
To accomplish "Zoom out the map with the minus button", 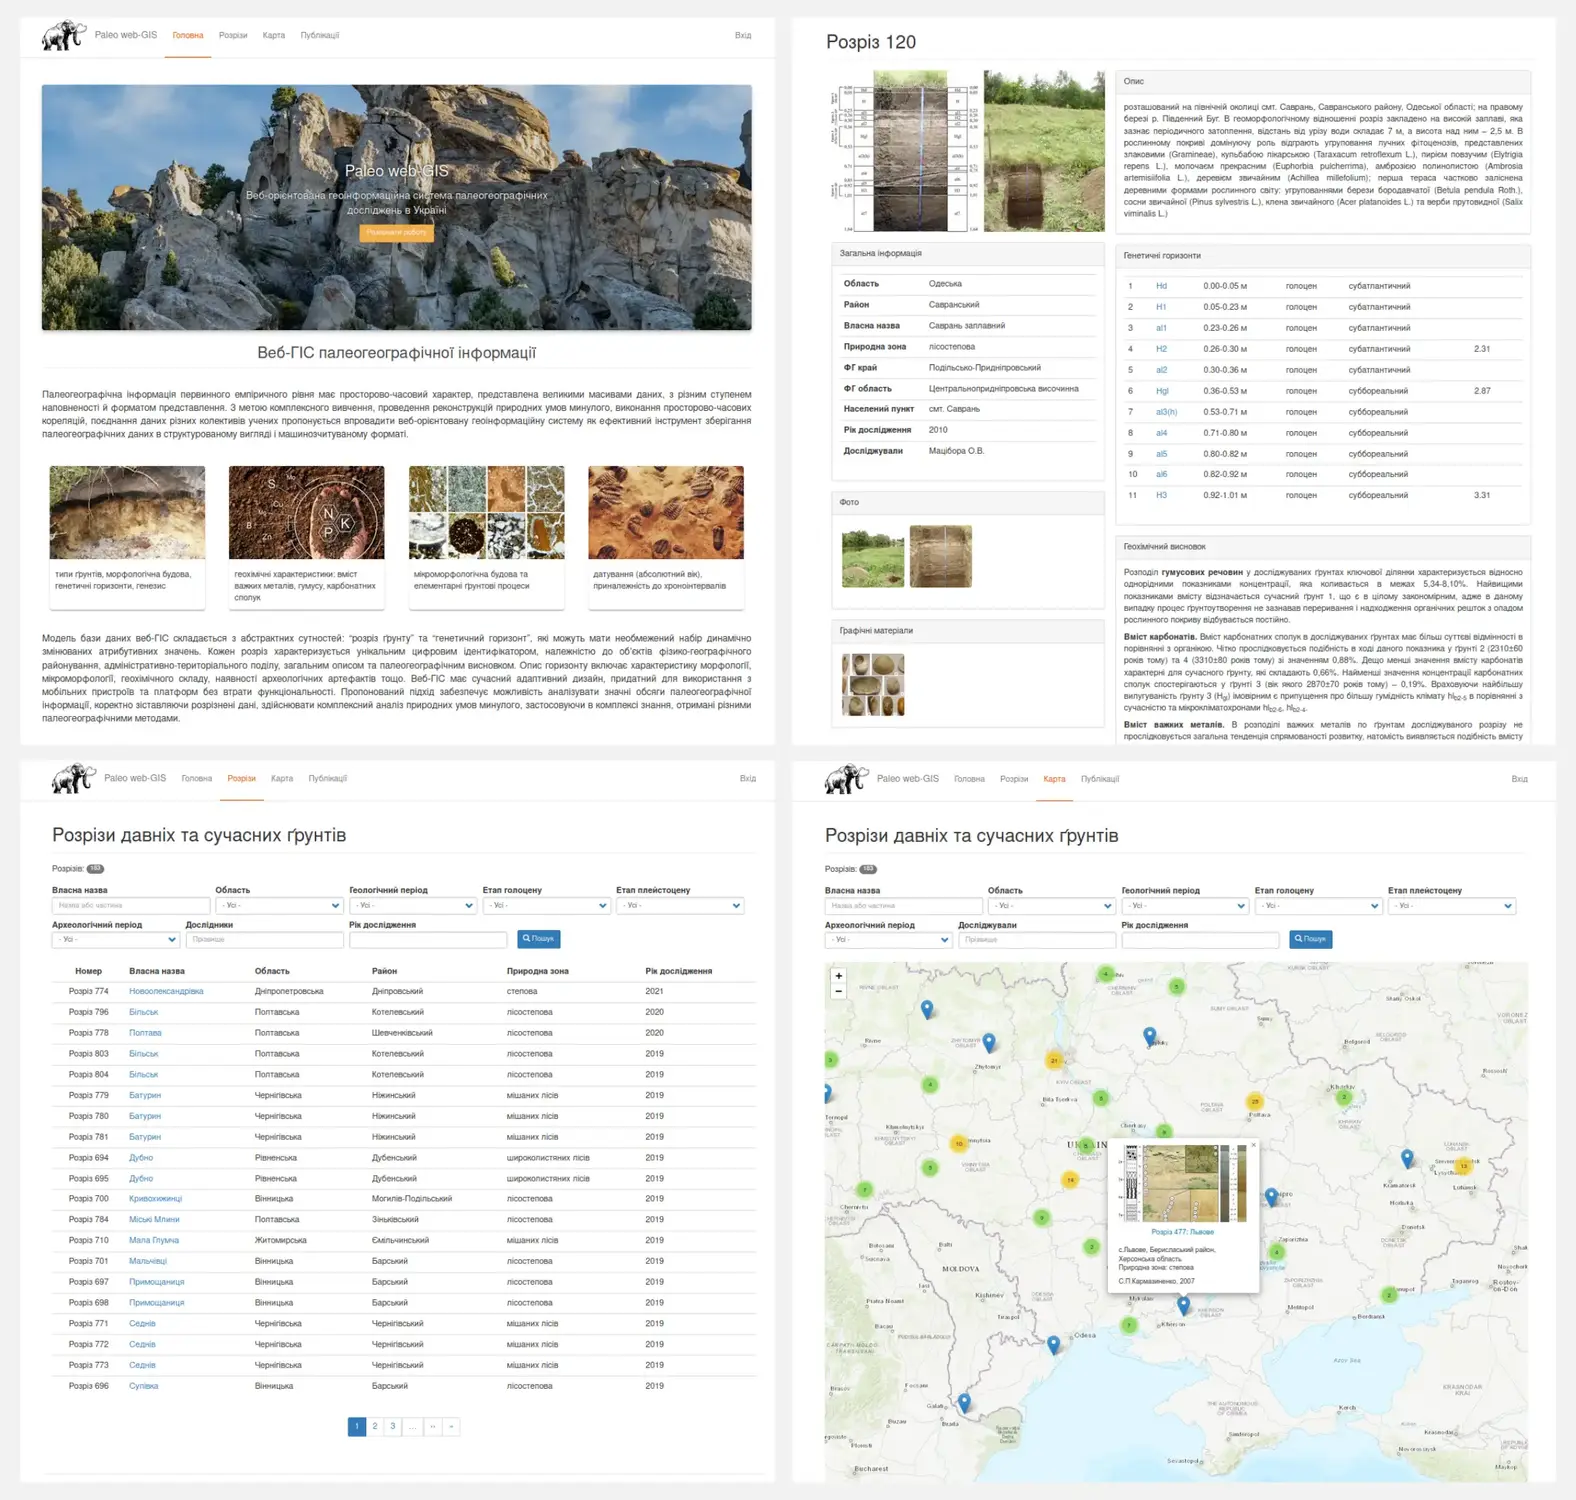I will [x=839, y=992].
